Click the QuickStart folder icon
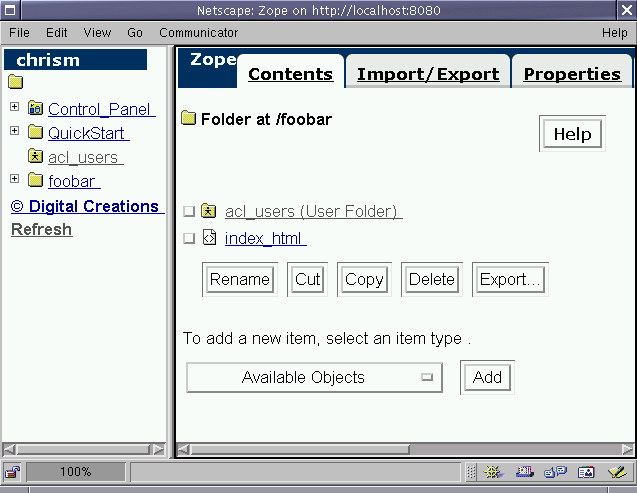Viewport: 637px width, 493px height. [x=35, y=132]
